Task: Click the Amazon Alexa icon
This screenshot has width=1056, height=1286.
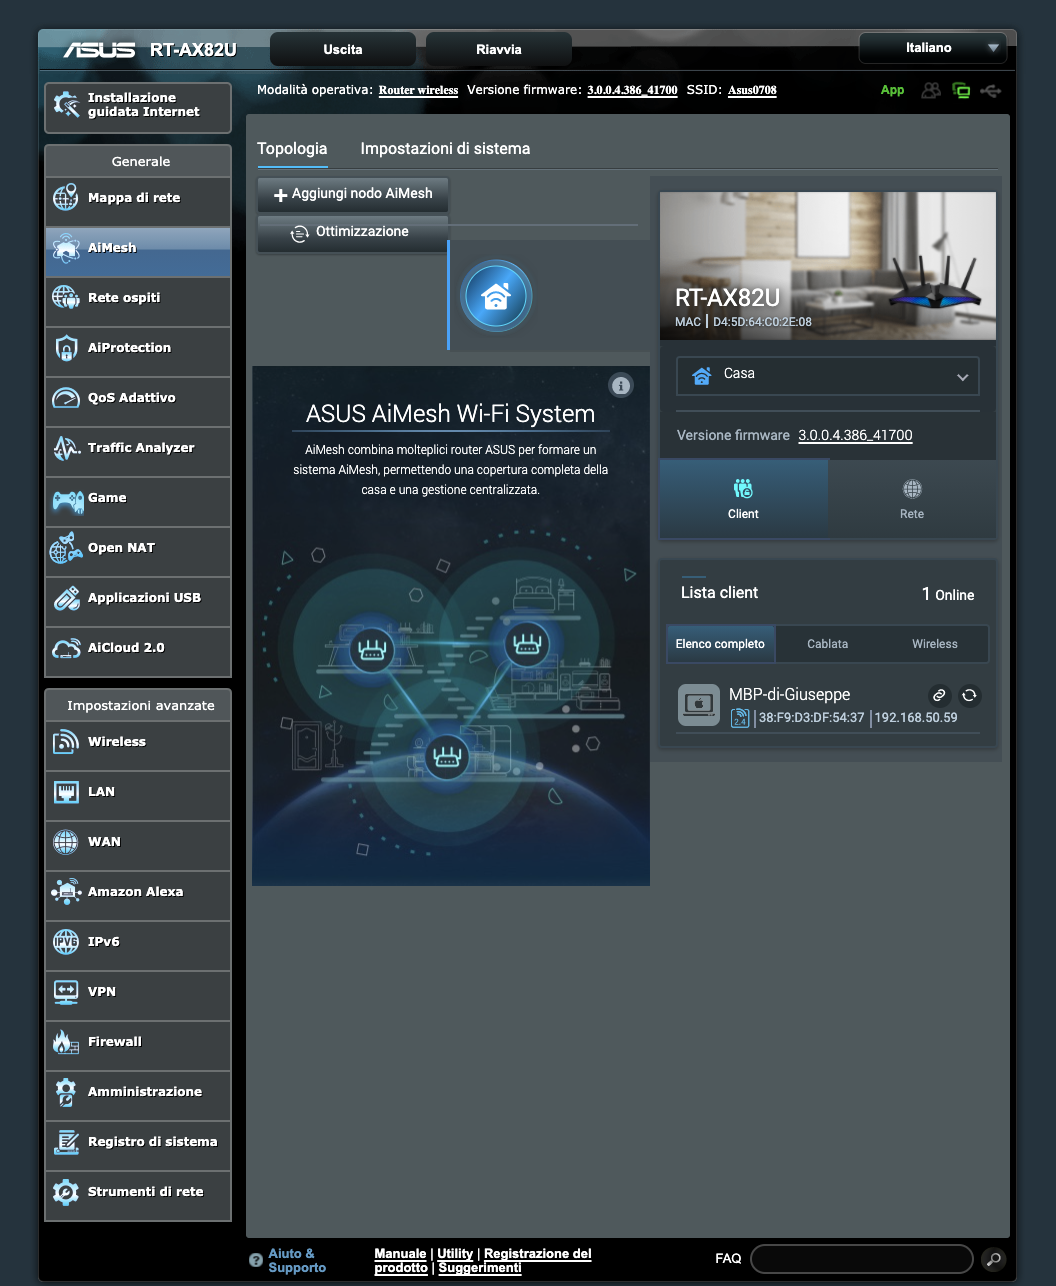Action: click(x=66, y=891)
